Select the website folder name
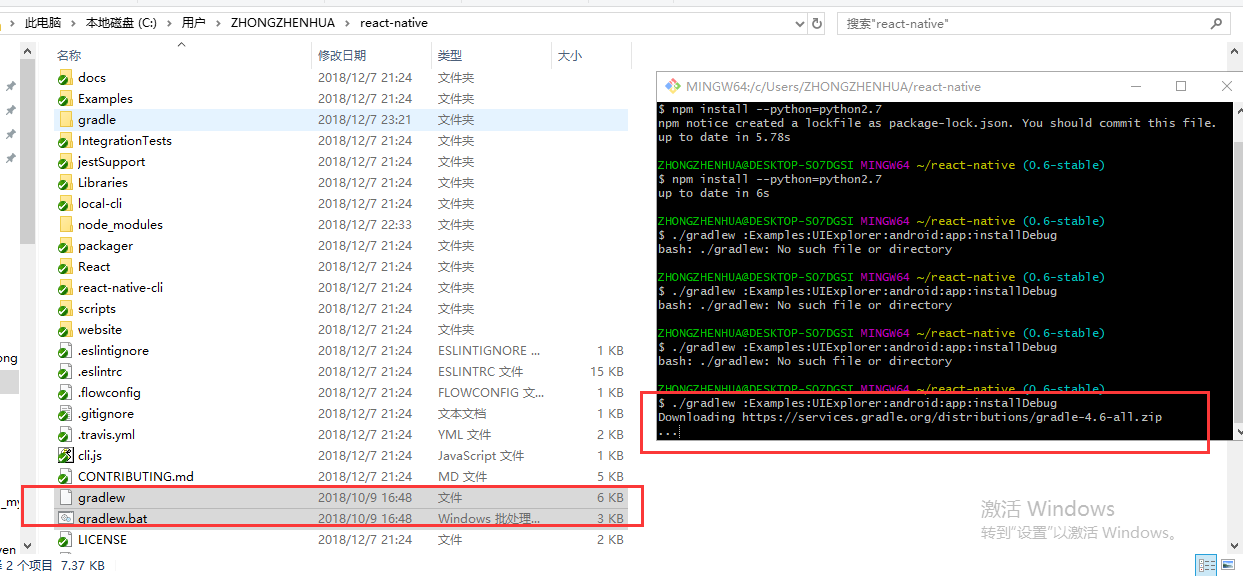 [100, 330]
